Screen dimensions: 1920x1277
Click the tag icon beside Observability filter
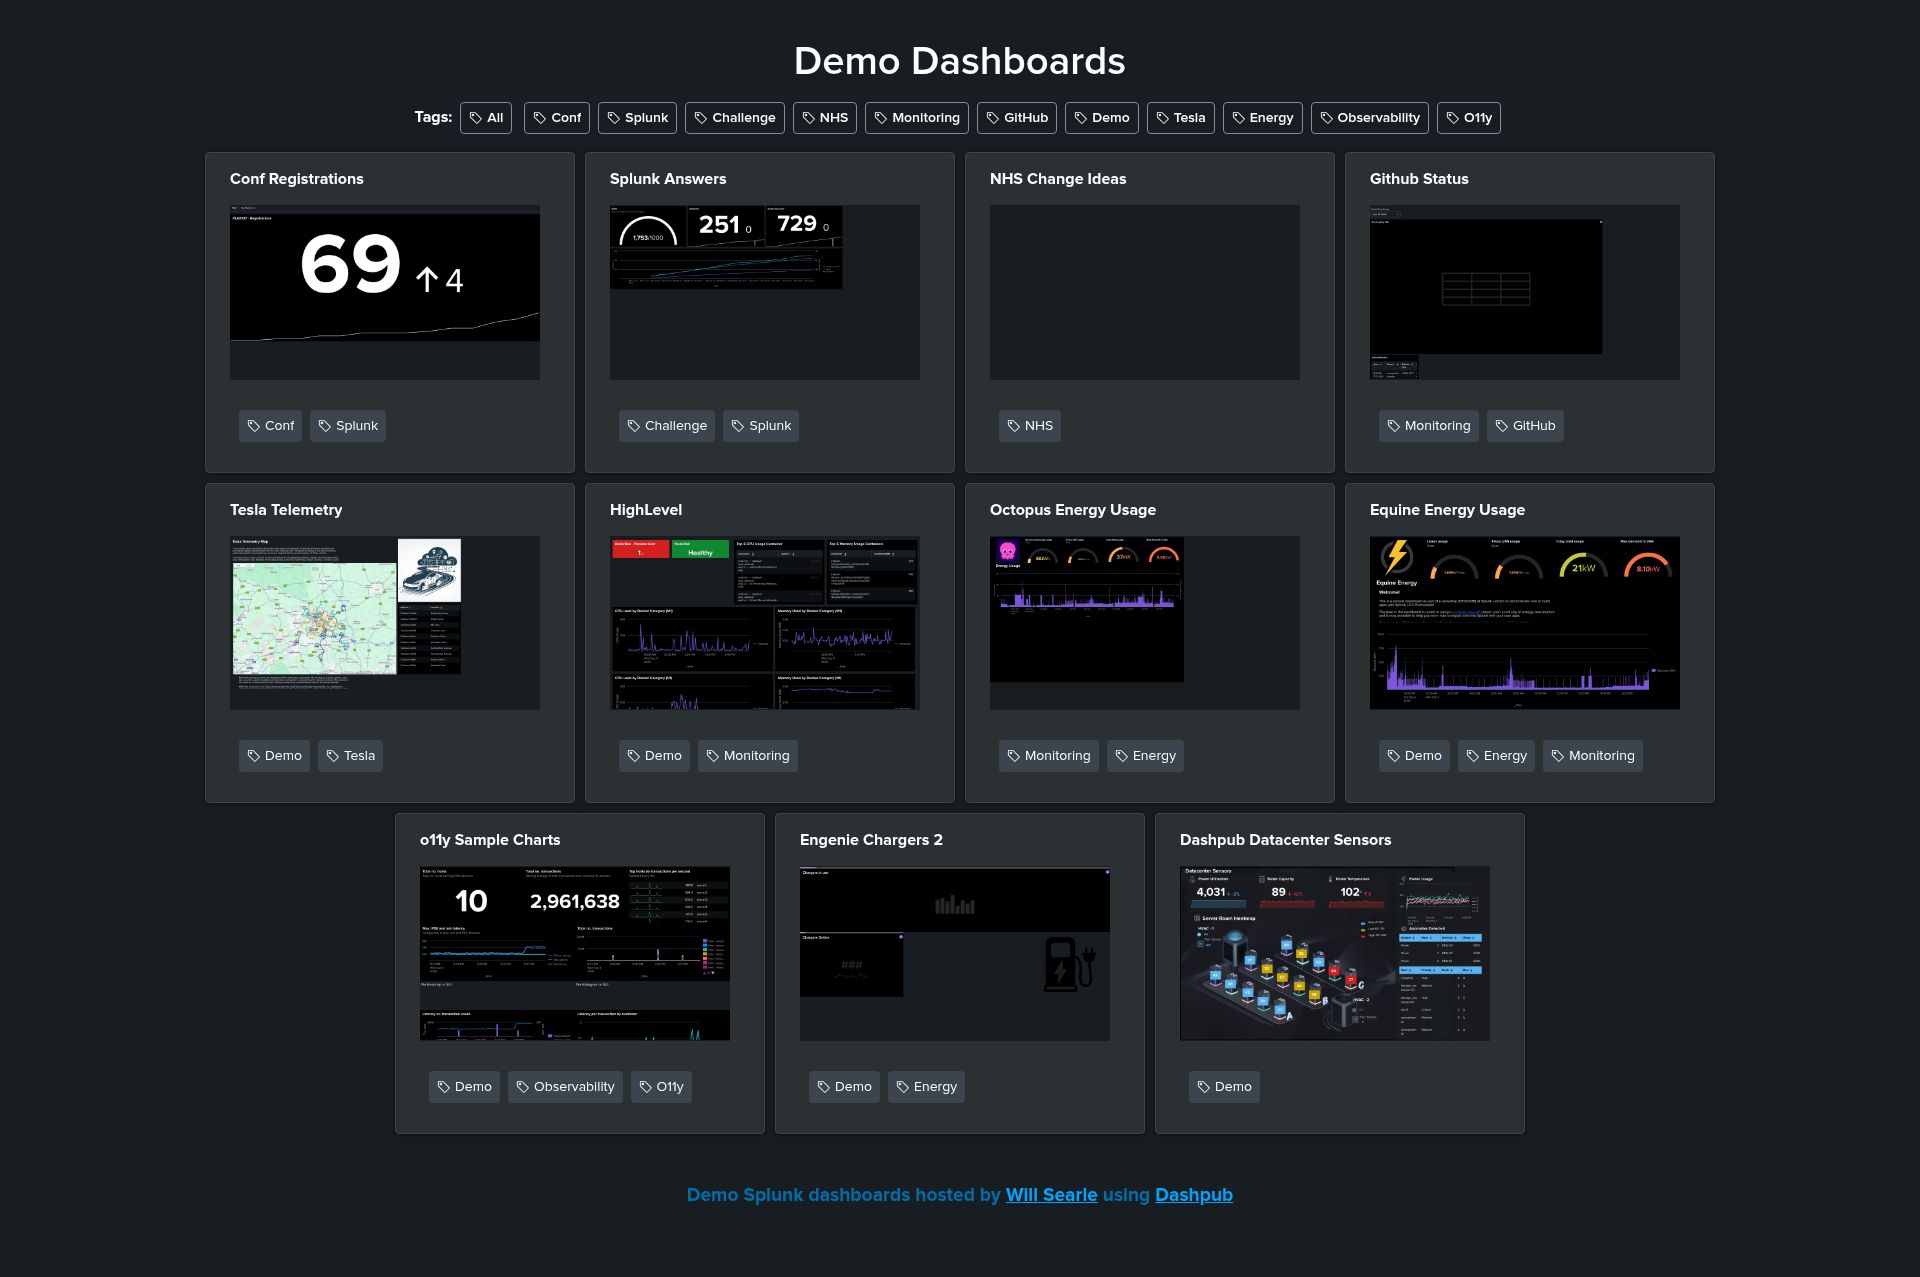1326,117
